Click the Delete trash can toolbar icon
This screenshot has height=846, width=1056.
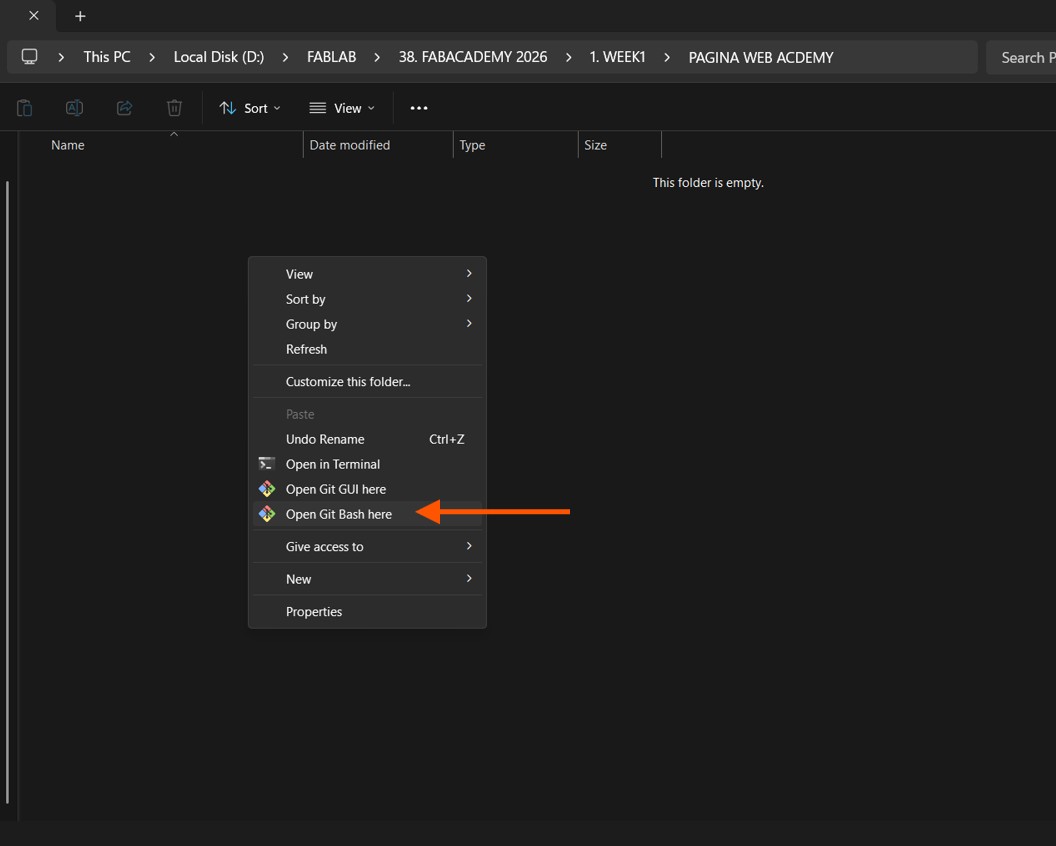click(174, 108)
